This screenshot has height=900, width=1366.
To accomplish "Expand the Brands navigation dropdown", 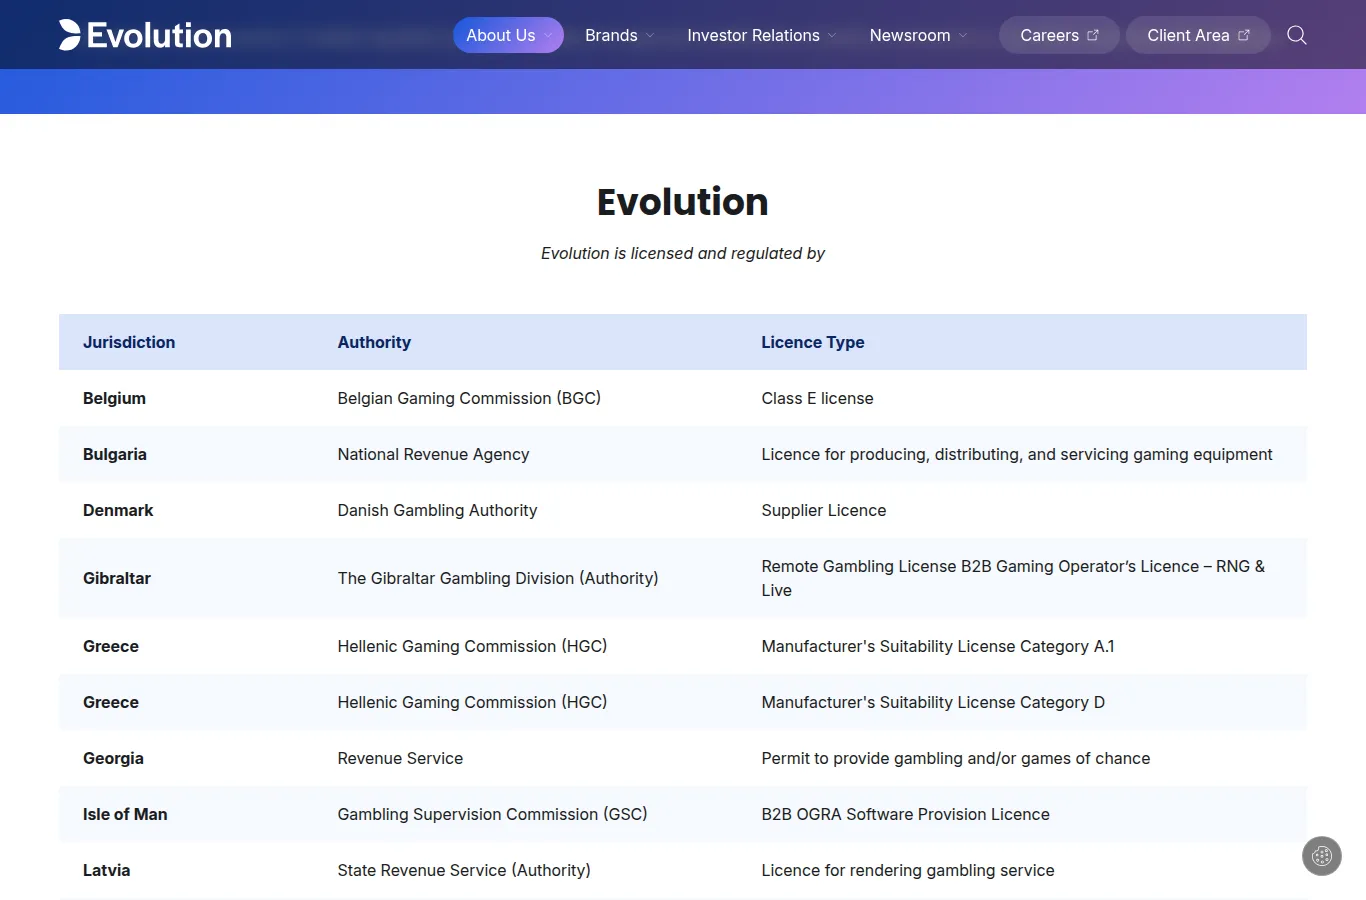I will coord(620,35).
